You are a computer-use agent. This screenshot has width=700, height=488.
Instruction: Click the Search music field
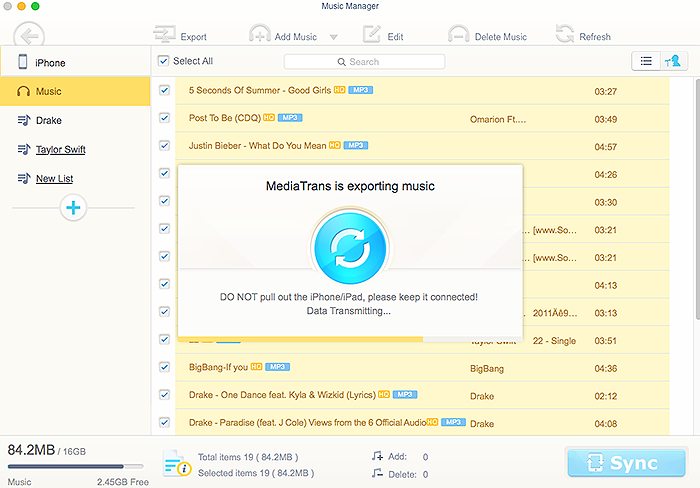click(x=364, y=62)
